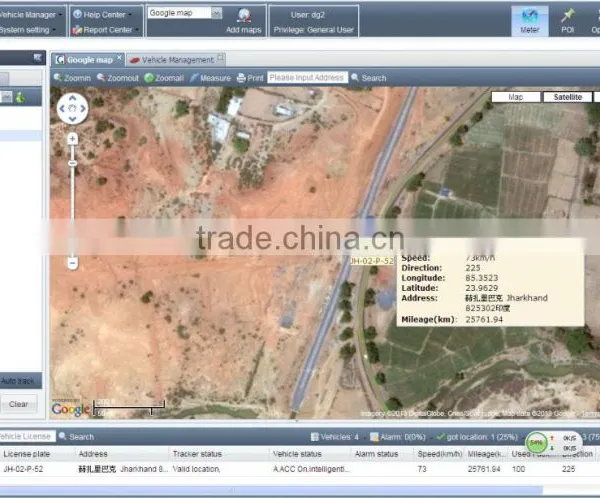Select the Meter tool icon
Screen dimensions: 600x498
click(530, 21)
